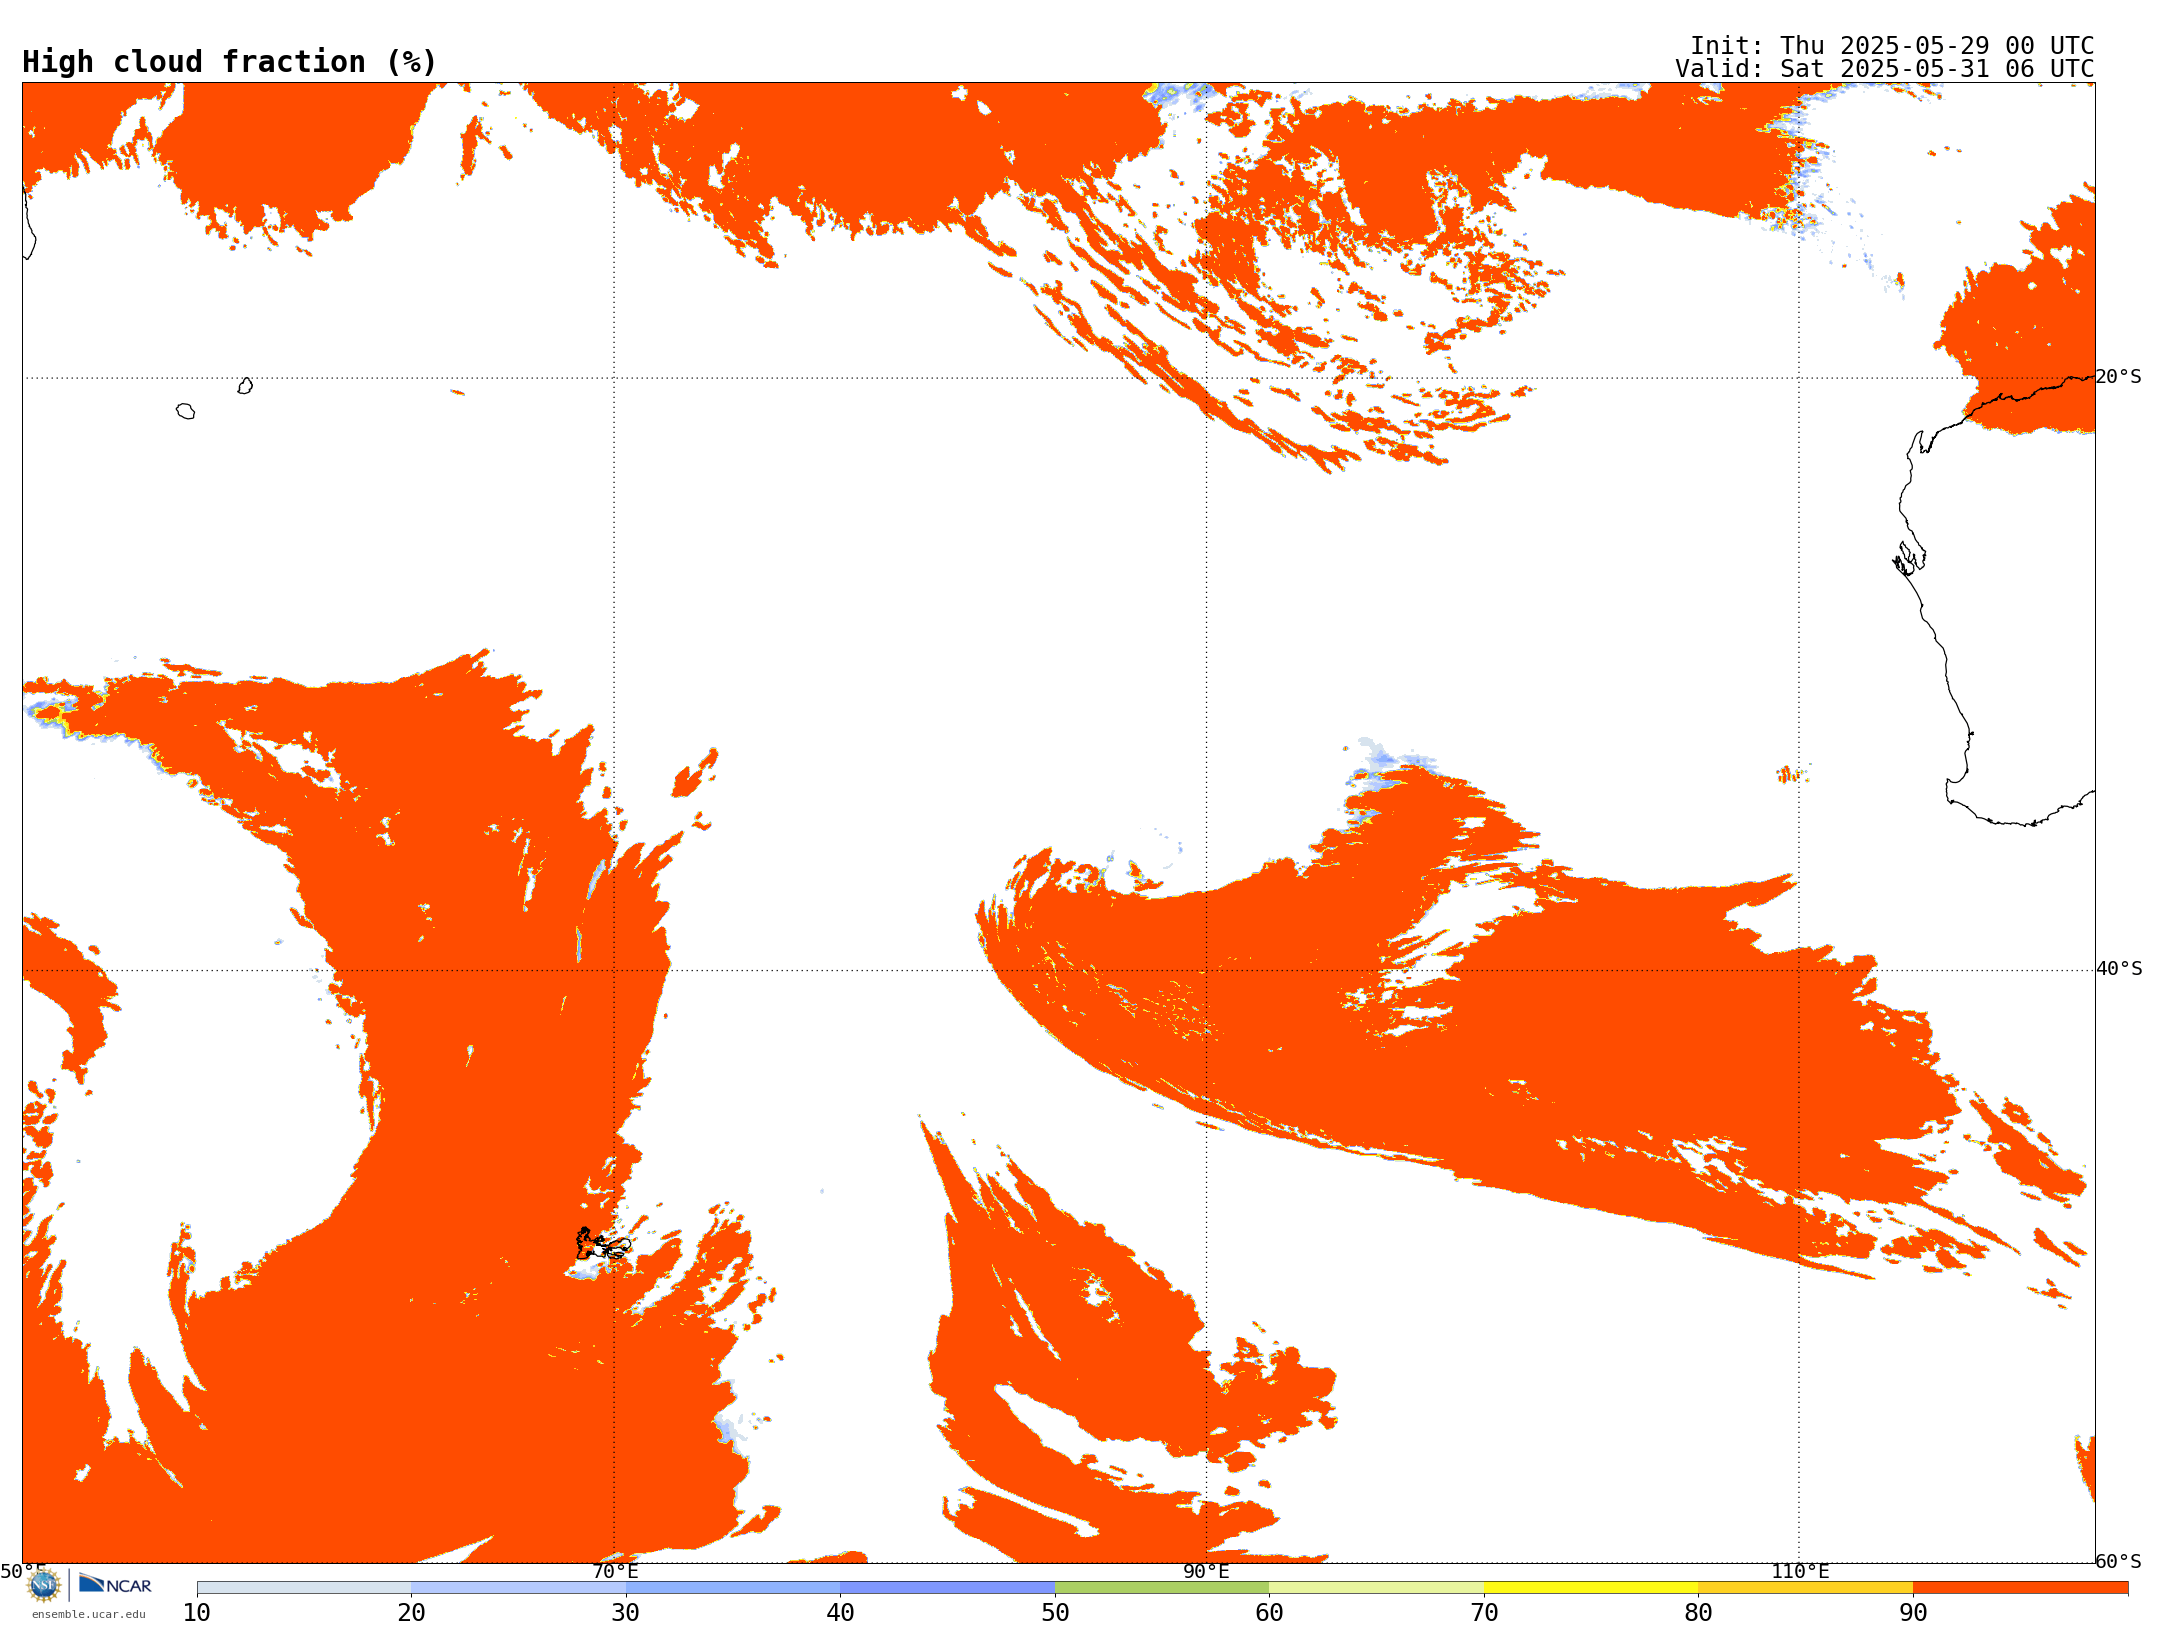Click the Mauritius island outline near 20°S
This screenshot has width=2160, height=1626.
pos(245,386)
